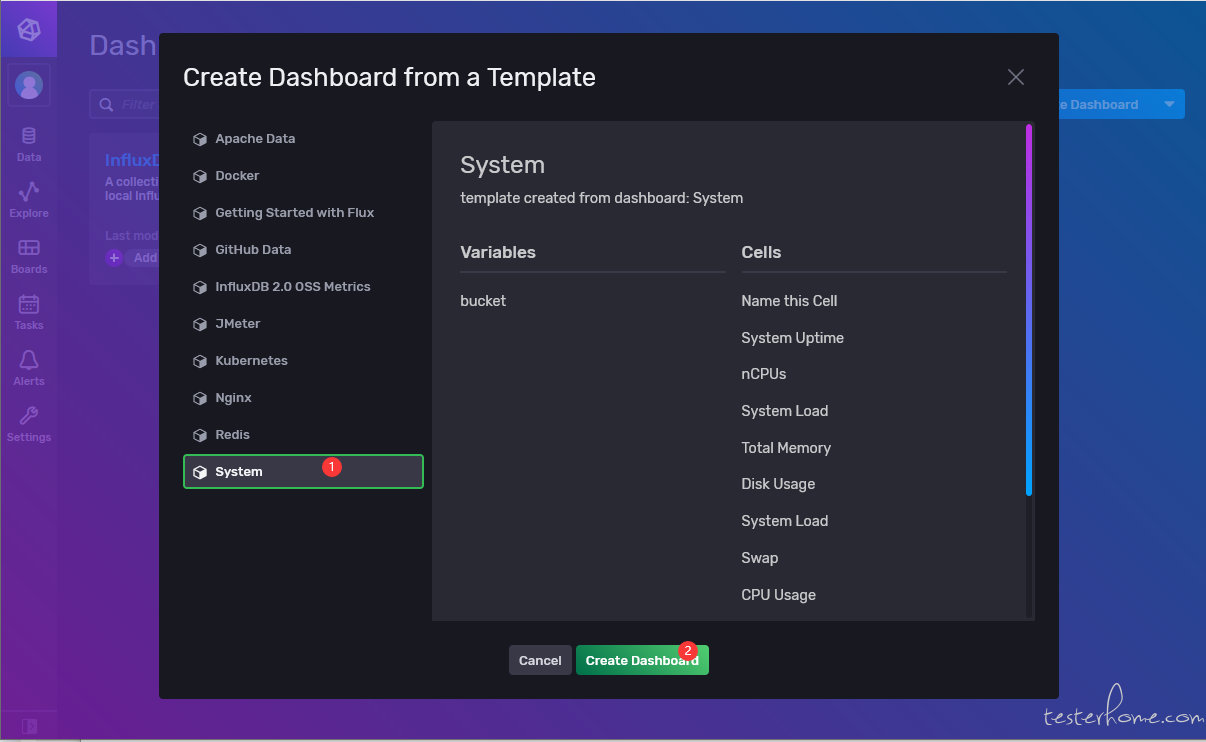Open the user avatar menu
Viewport: 1206px width, 742px height.
pos(29,85)
